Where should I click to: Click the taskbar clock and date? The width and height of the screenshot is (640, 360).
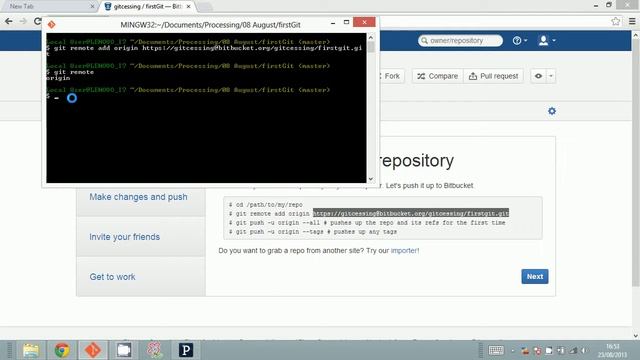(612, 351)
